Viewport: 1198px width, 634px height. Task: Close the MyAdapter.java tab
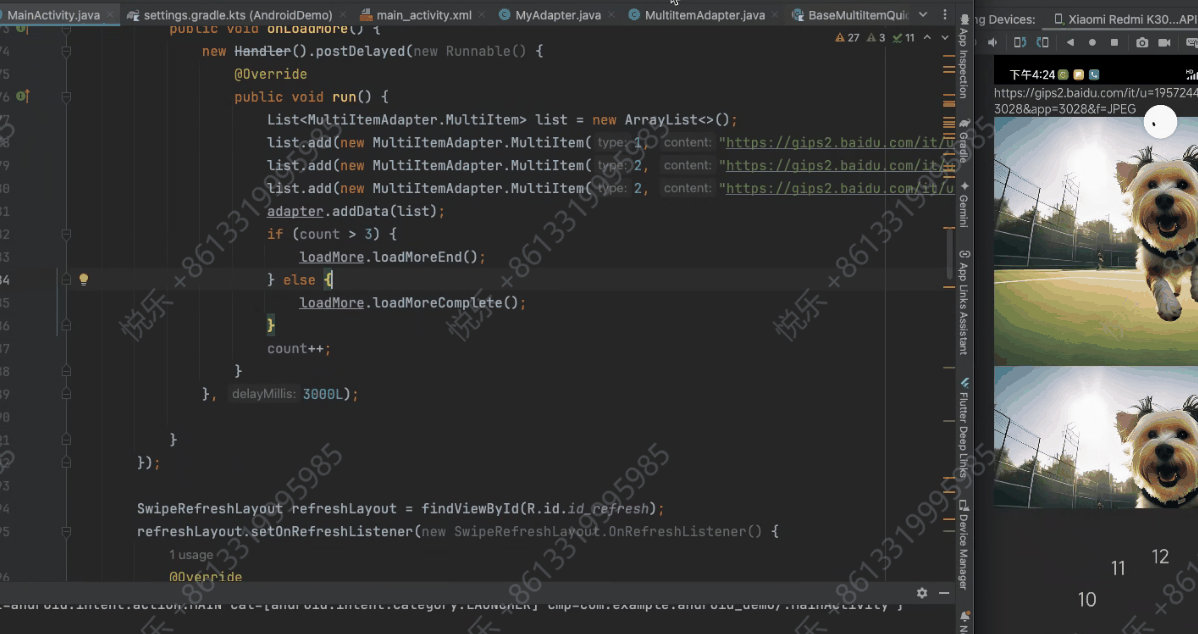coord(612,15)
